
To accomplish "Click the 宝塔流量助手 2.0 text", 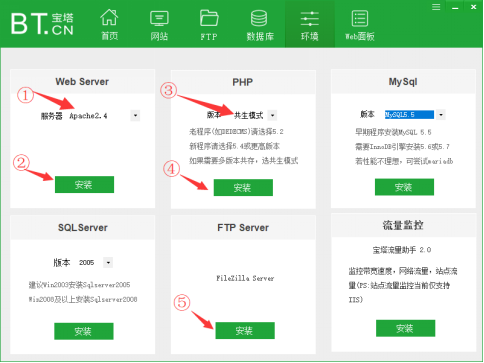I will (x=402, y=250).
